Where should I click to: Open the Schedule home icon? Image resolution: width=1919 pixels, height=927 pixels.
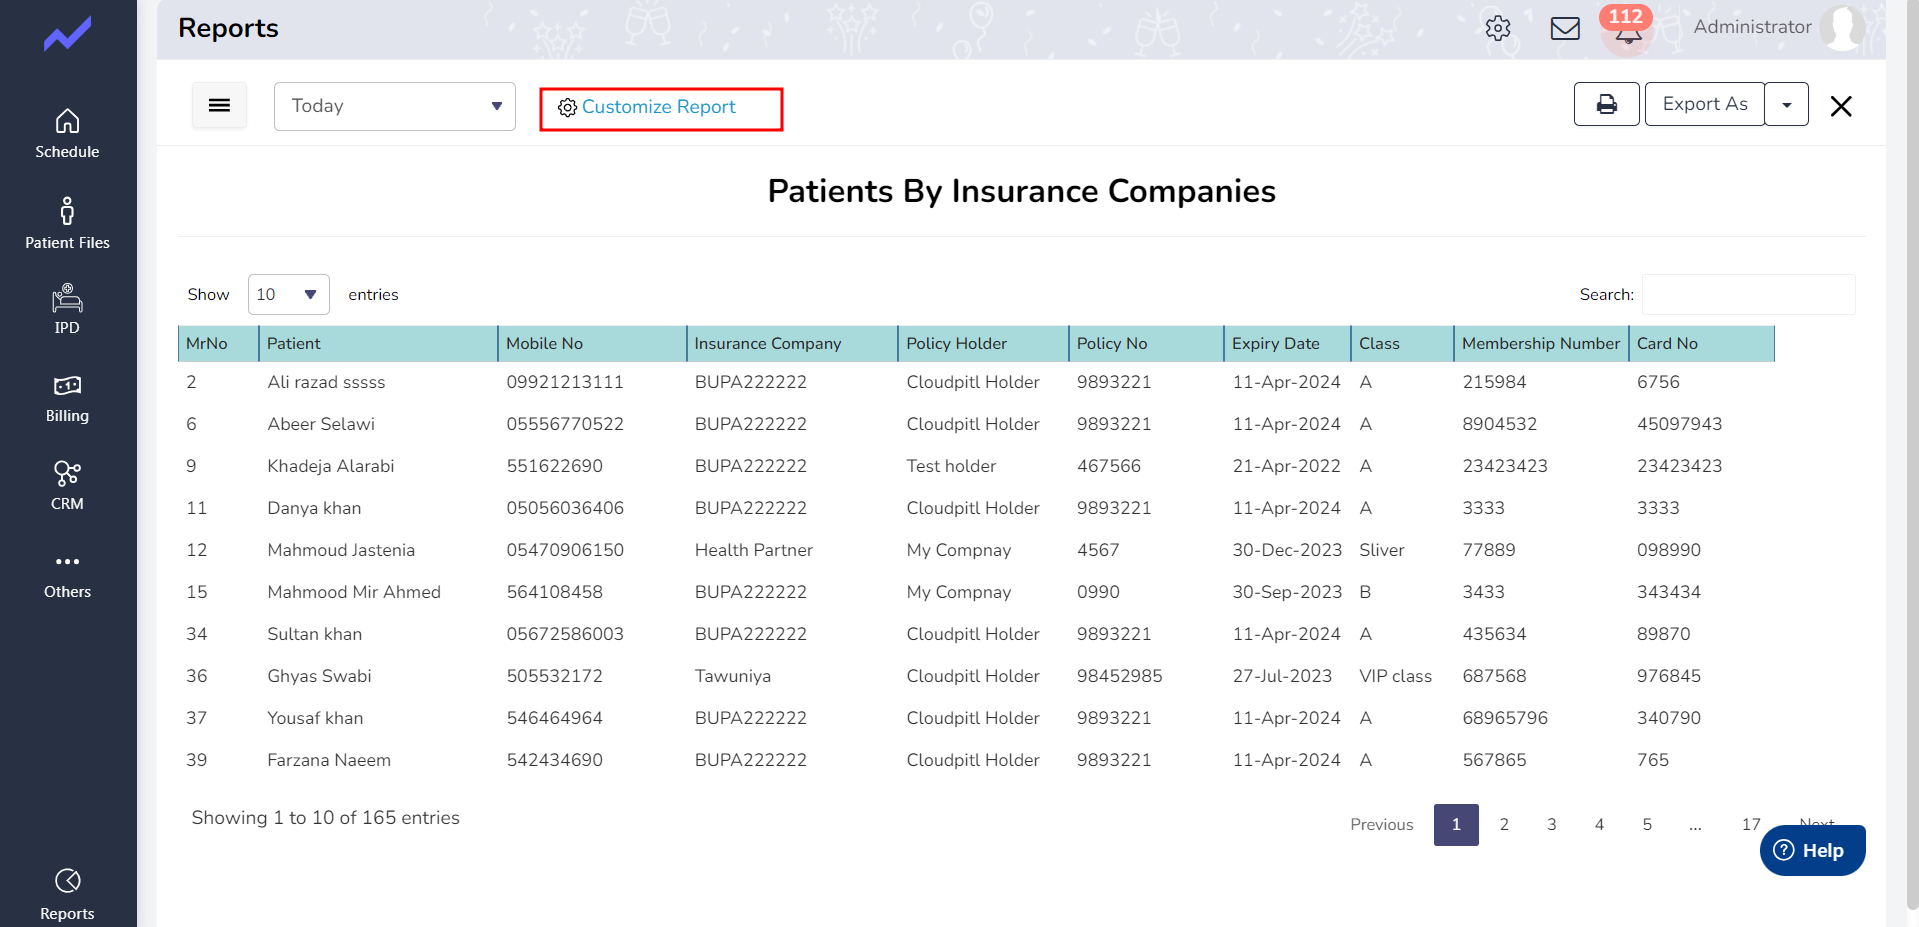point(67,133)
